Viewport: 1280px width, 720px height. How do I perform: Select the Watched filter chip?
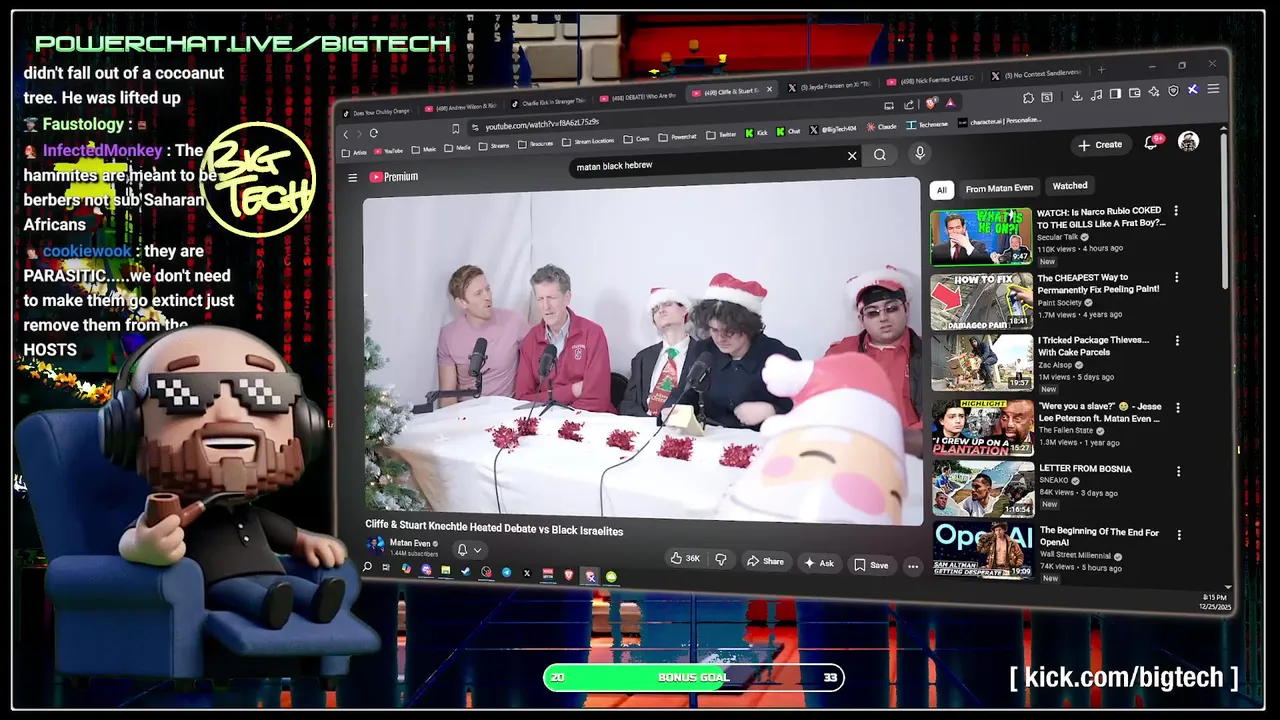point(1070,186)
